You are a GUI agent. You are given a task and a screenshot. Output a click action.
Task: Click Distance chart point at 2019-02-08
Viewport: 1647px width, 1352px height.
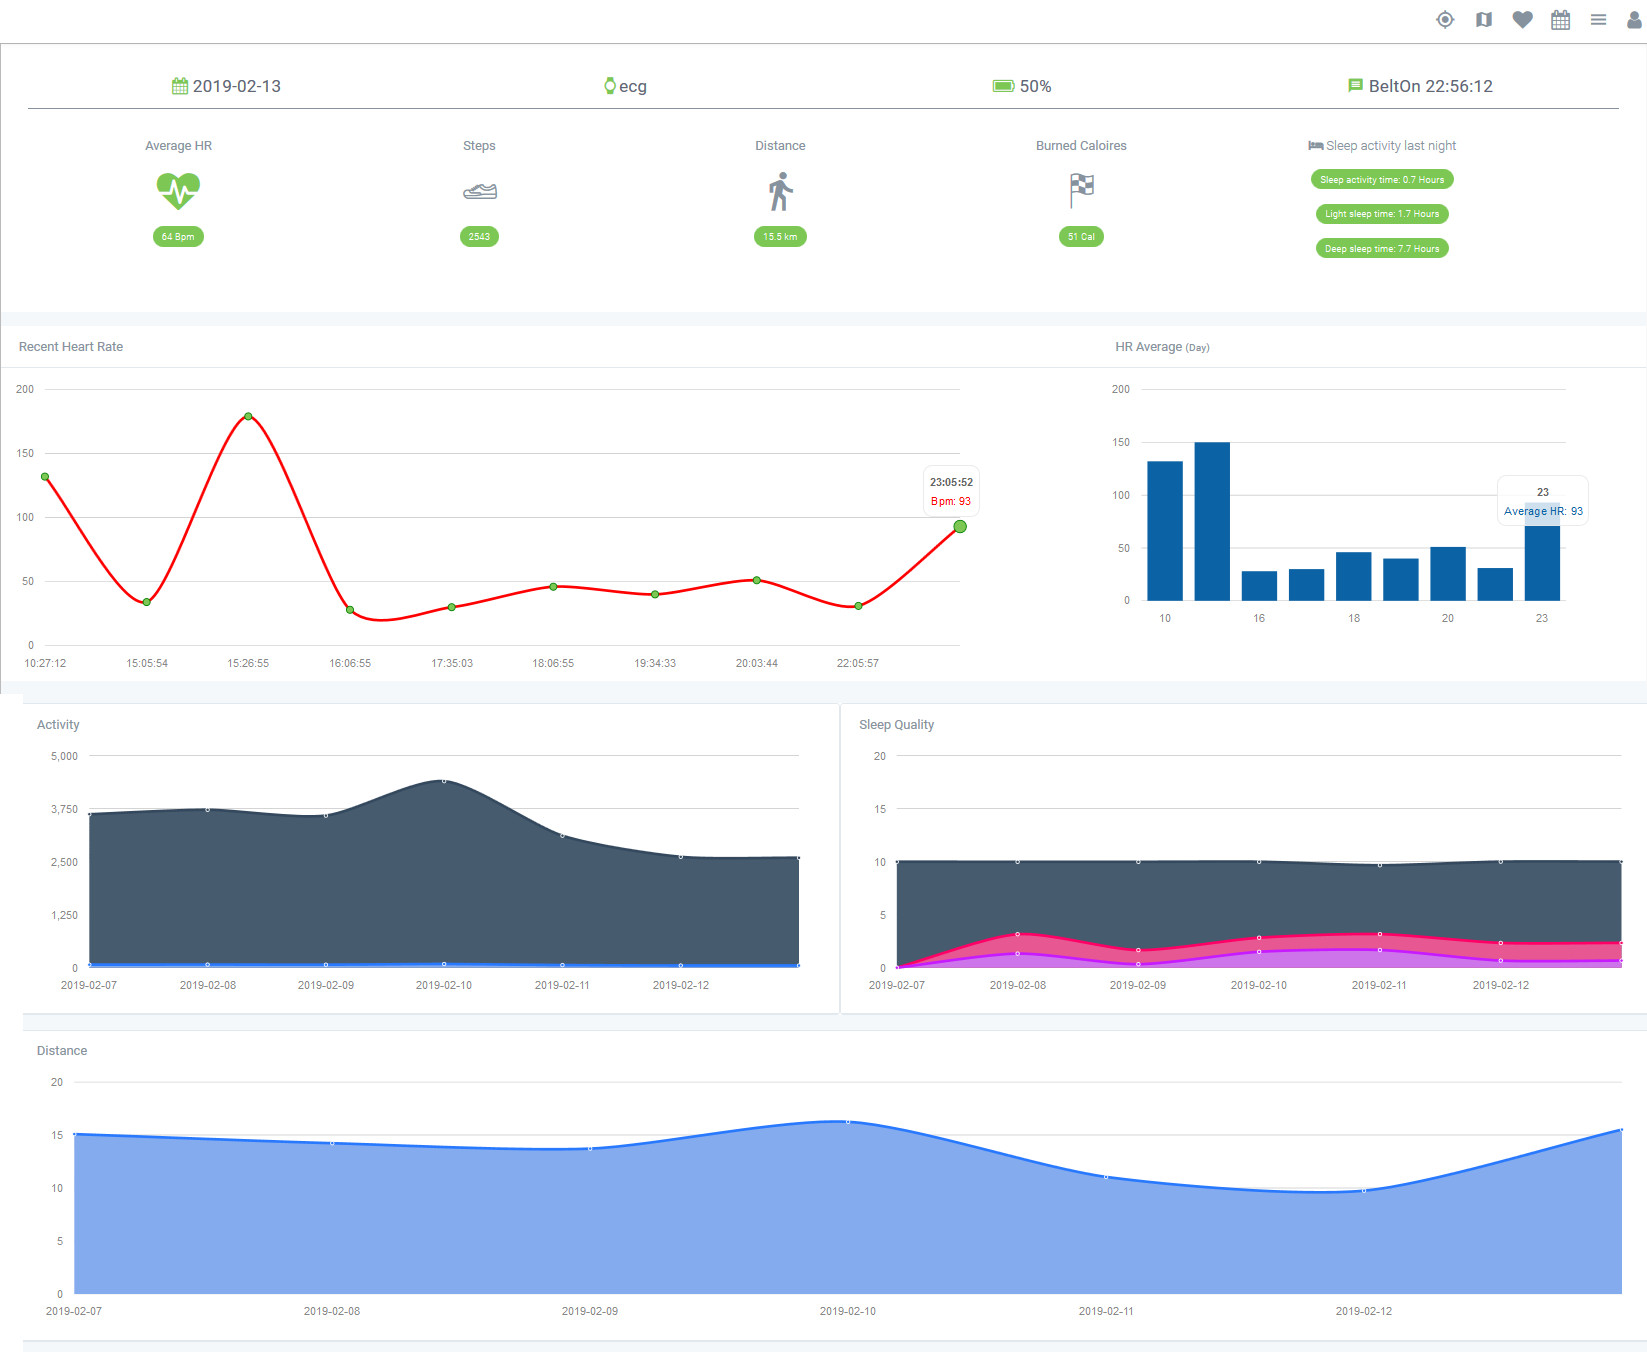[x=332, y=1142]
